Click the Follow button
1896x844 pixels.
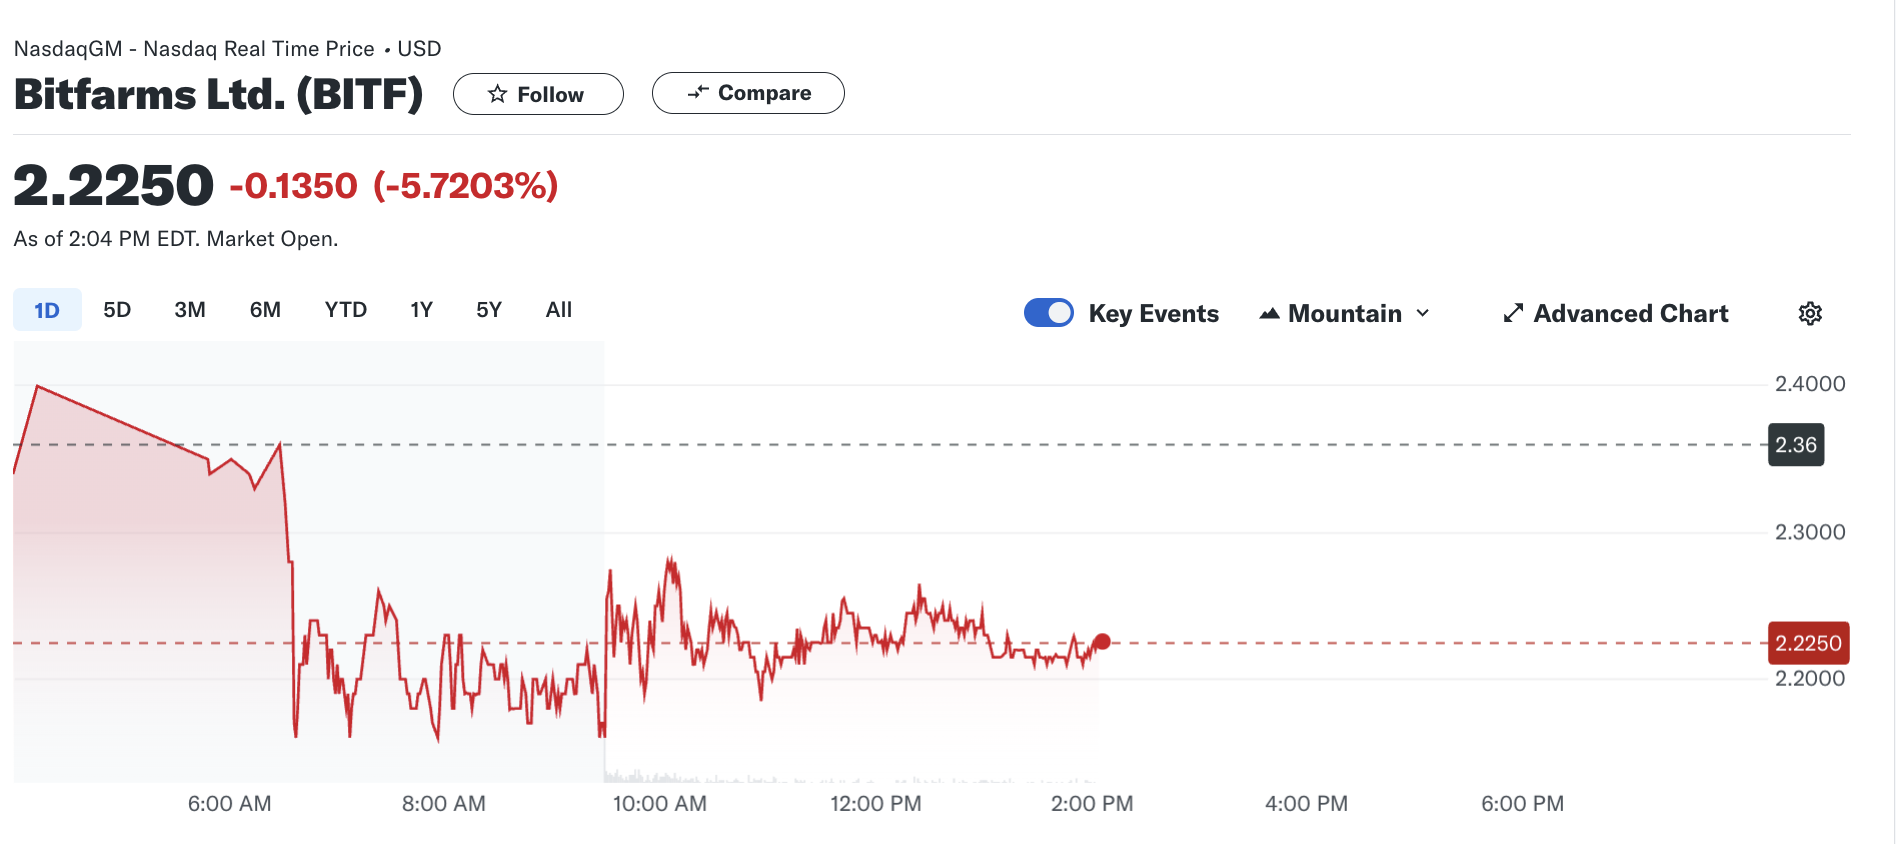[x=538, y=94]
